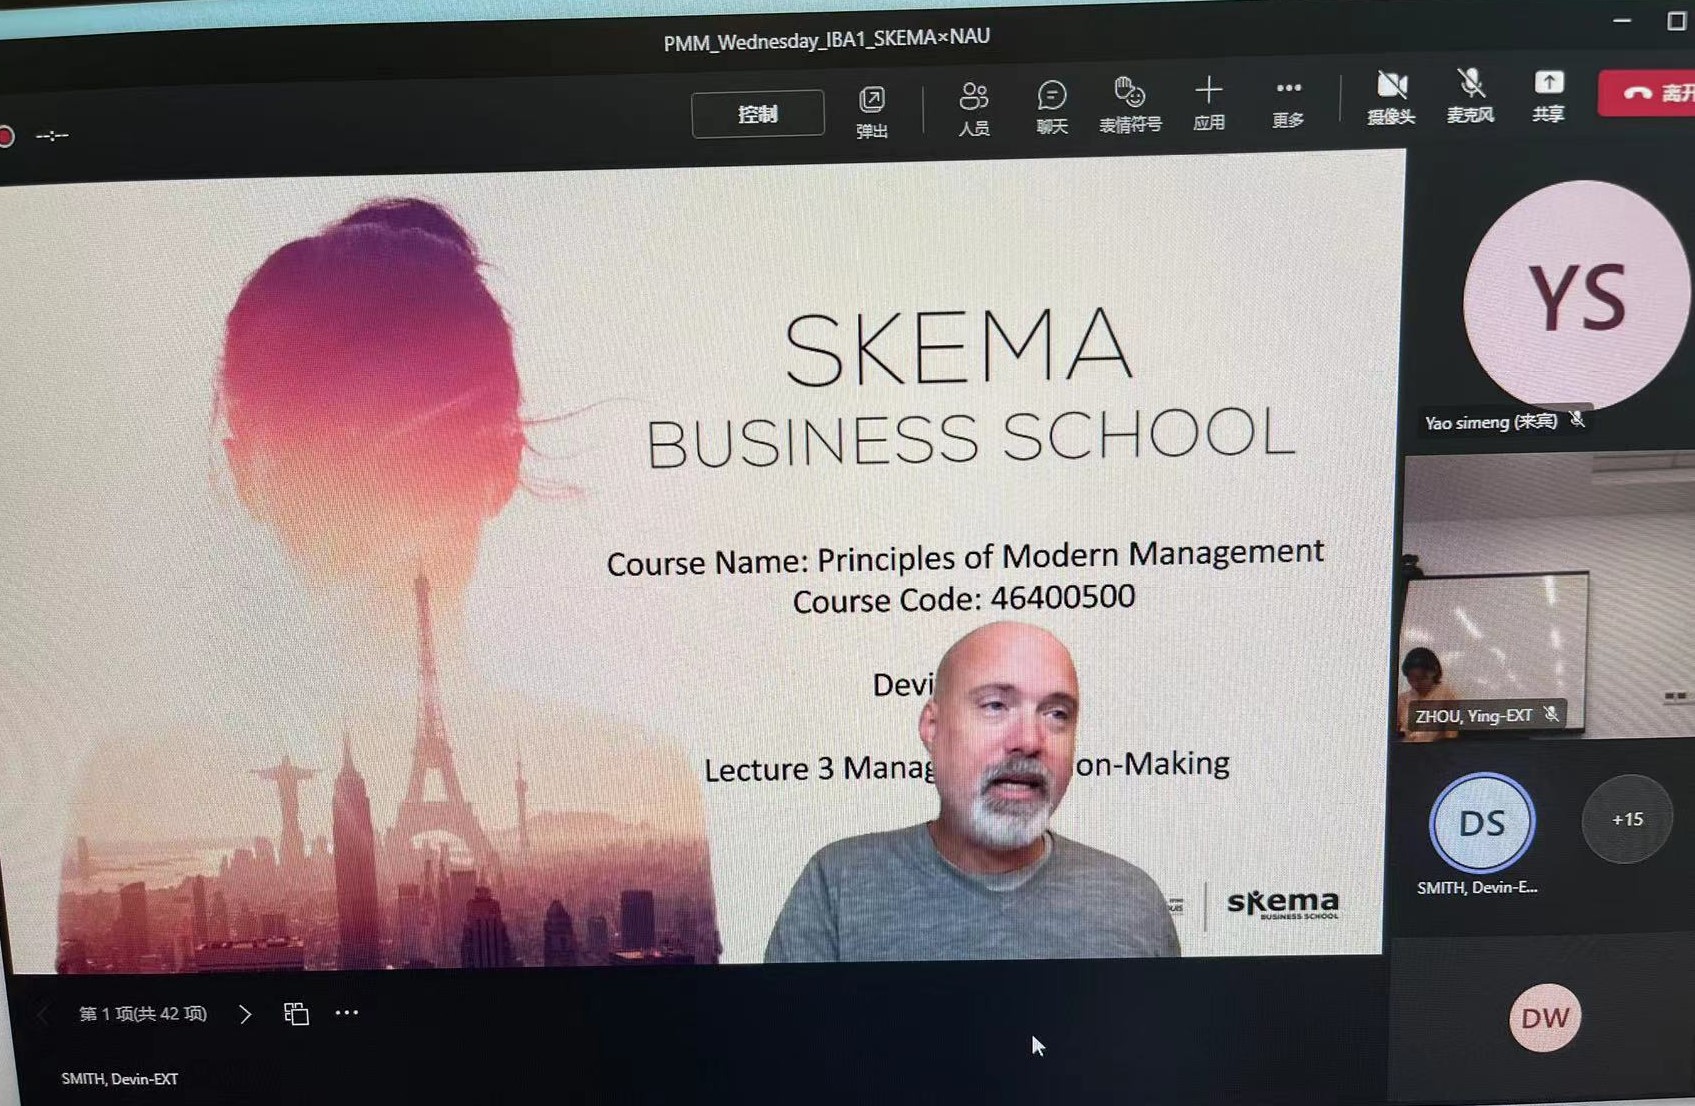Unmute the Microphone (麦克风)

tap(1469, 96)
